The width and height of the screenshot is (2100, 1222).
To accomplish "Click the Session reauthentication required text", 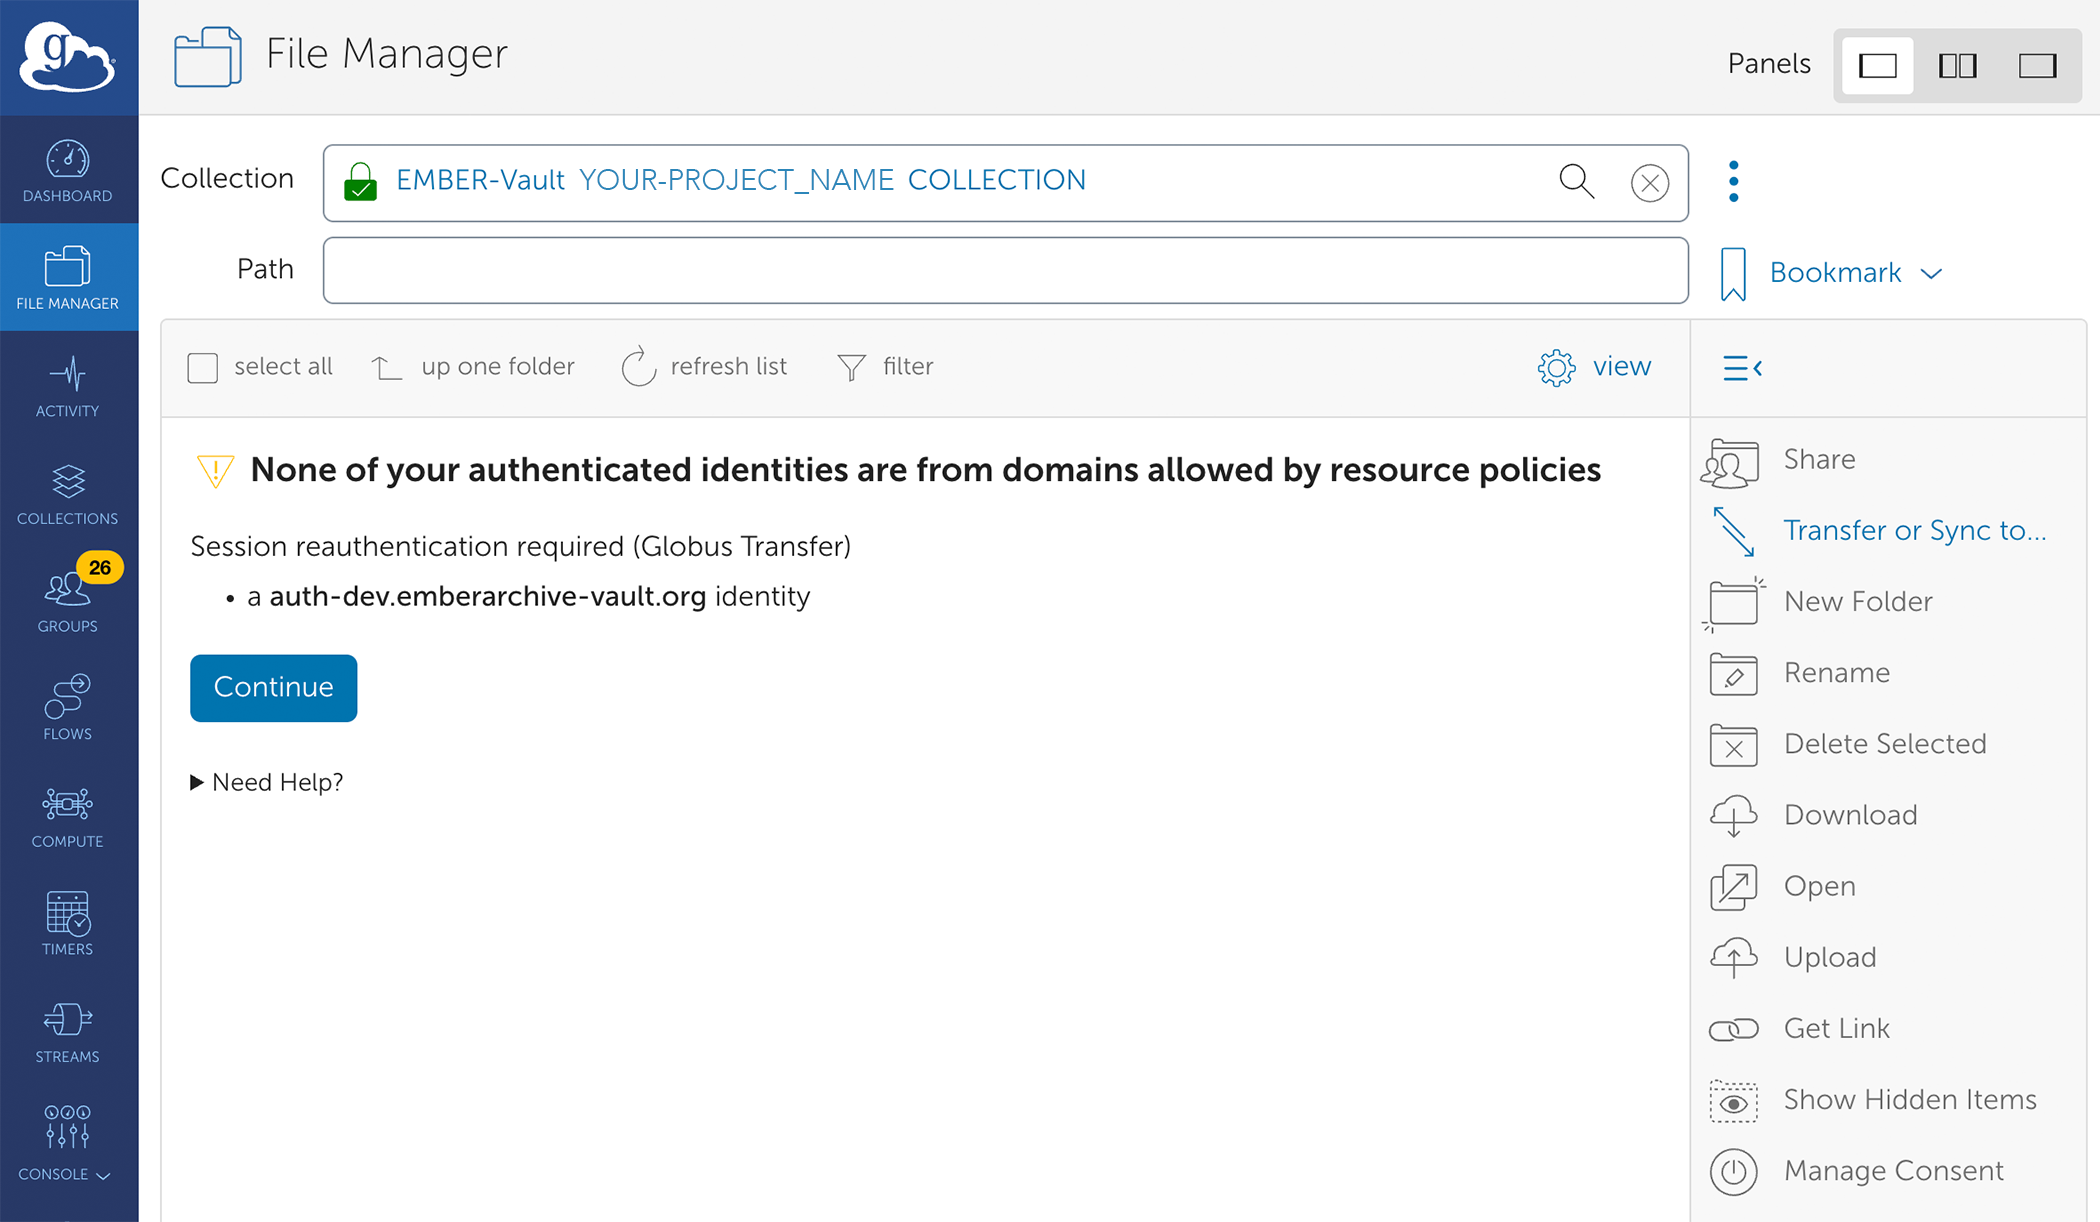I will (520, 546).
